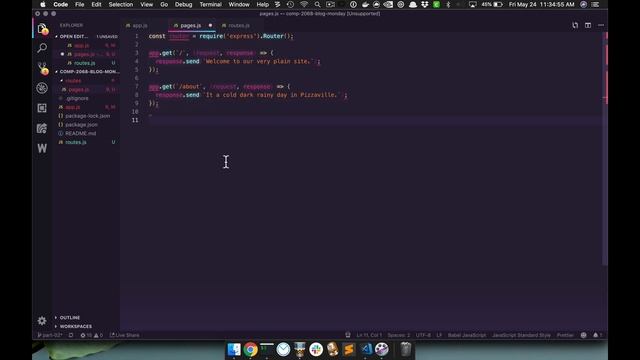640x360 pixels.
Task: Open the Search view icon
Action: (x=42, y=48)
